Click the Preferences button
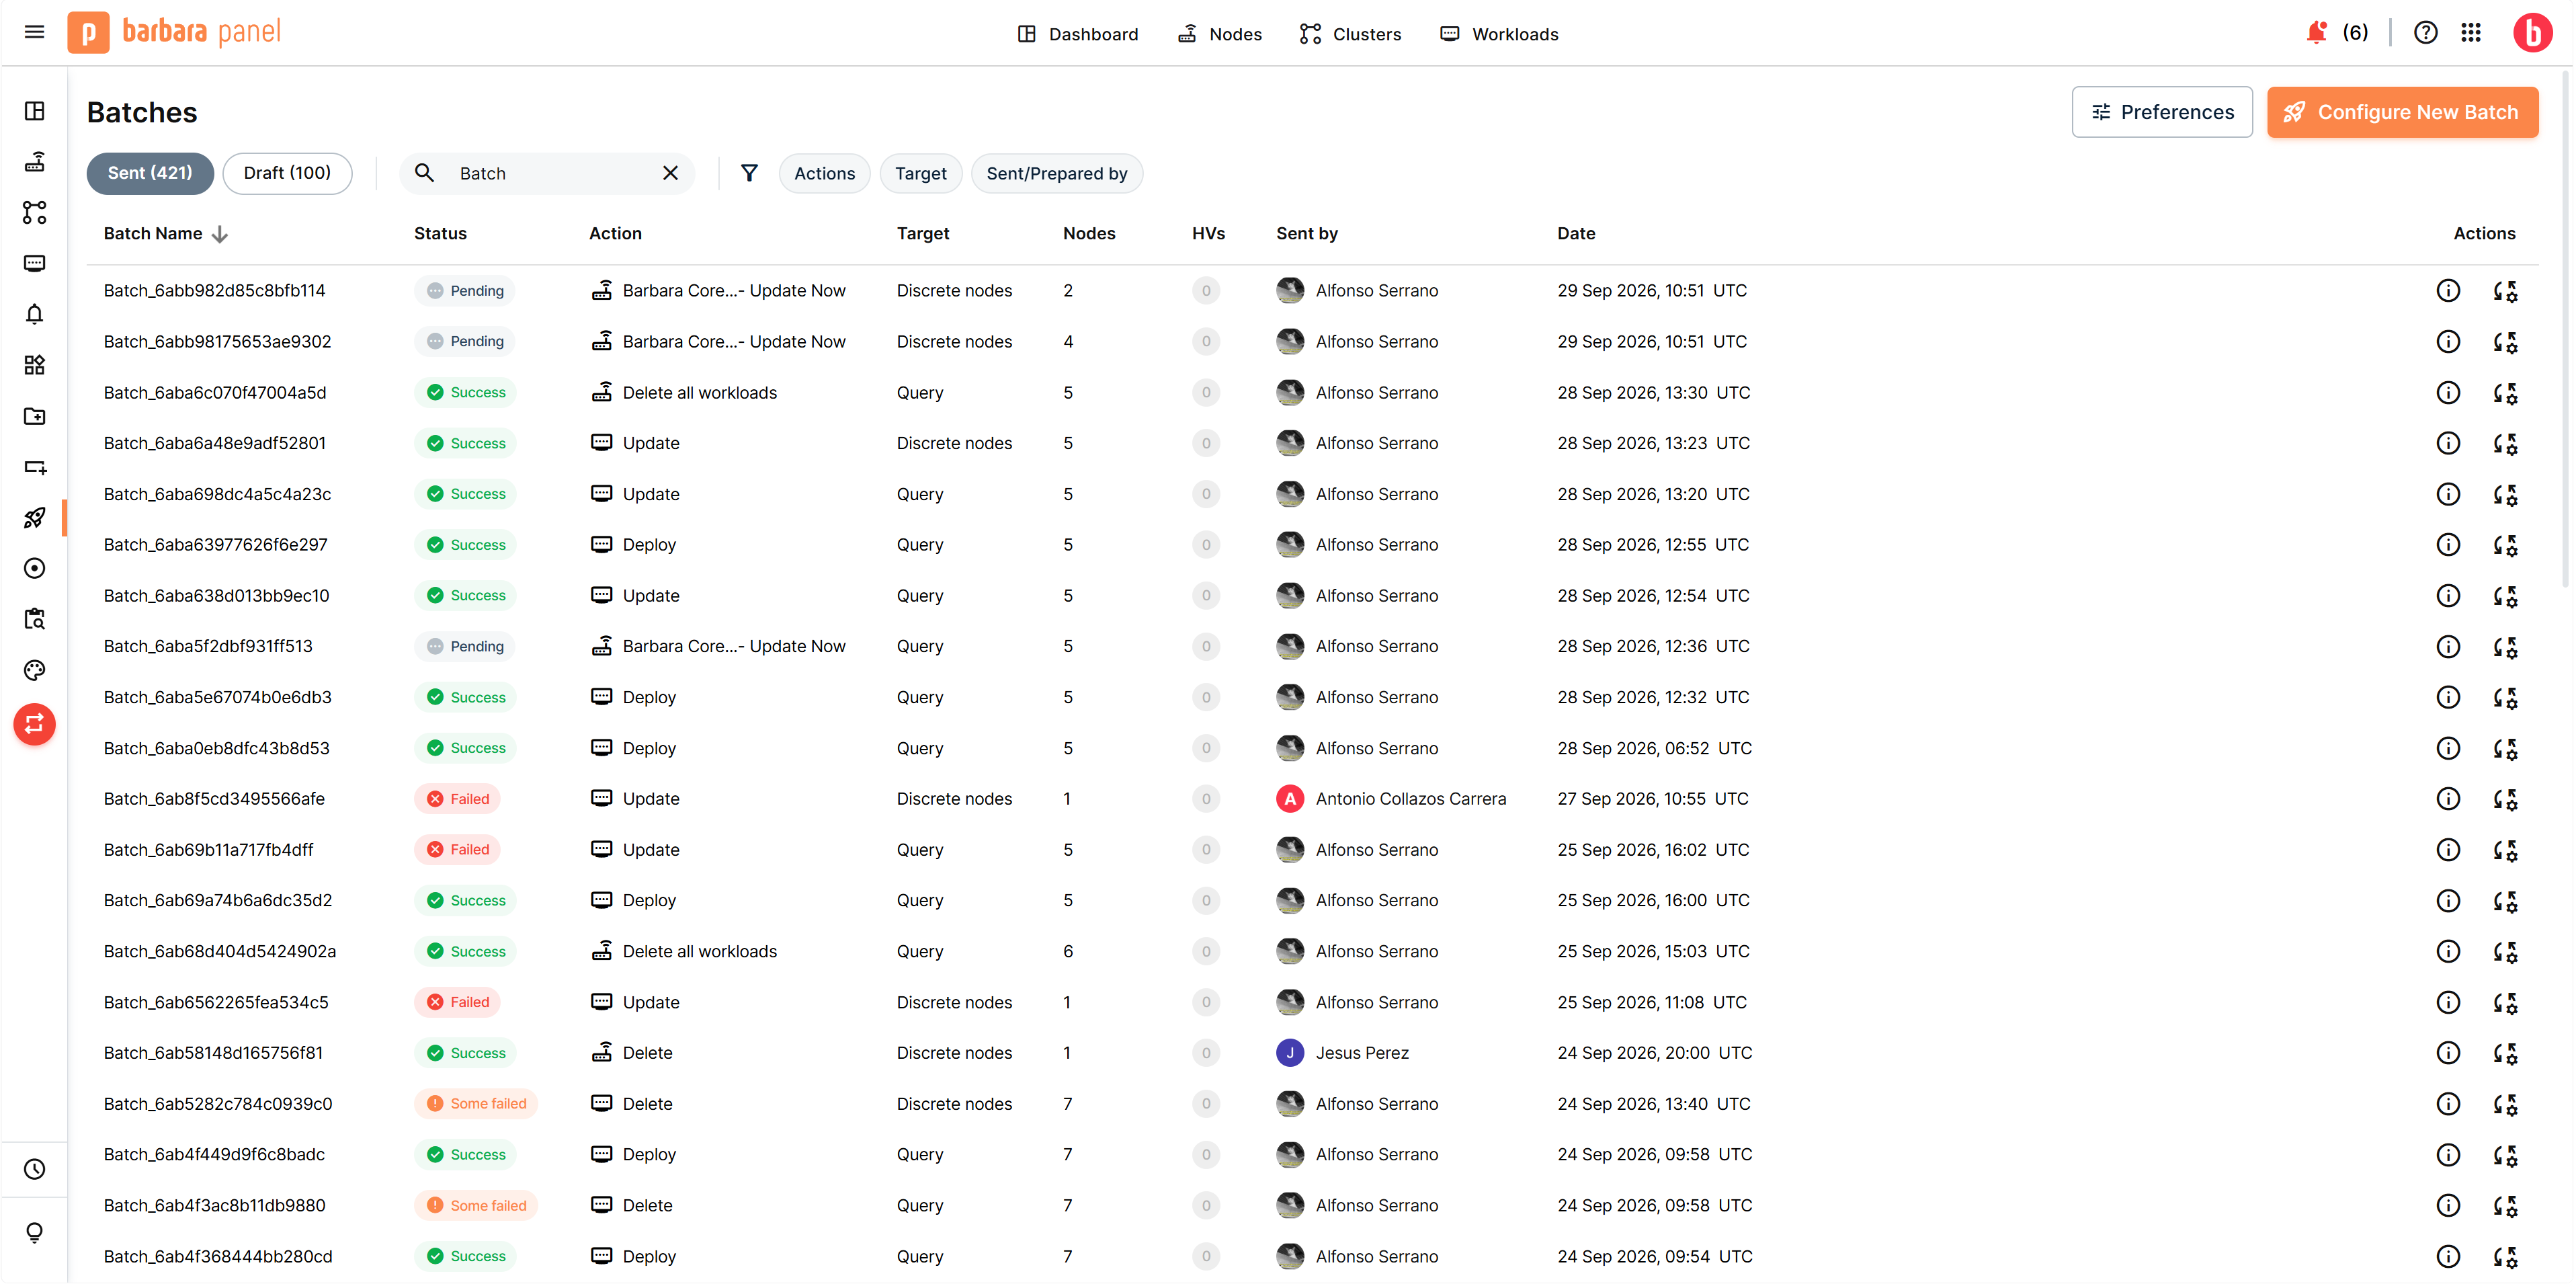Image resolution: width=2576 pixels, height=1286 pixels. click(x=2161, y=112)
